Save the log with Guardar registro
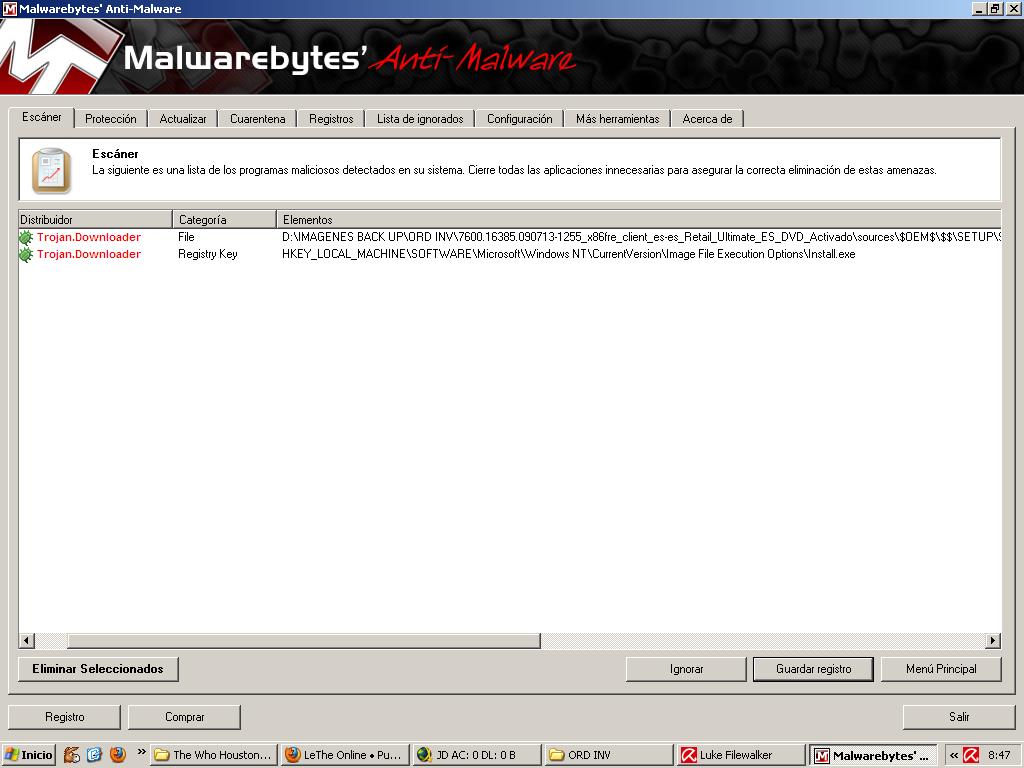The image size is (1024, 768). click(x=813, y=669)
